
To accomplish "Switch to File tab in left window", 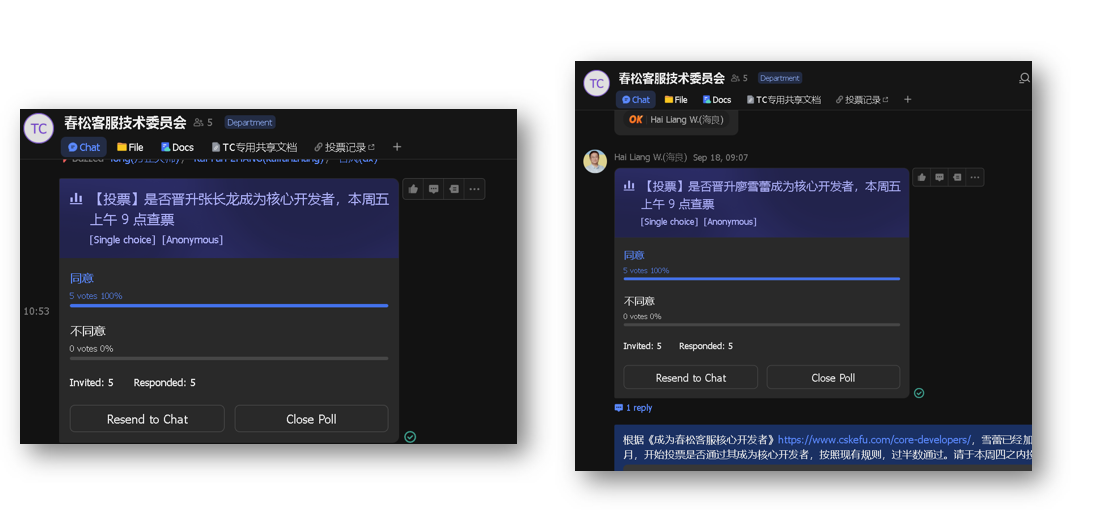I will tap(130, 147).
